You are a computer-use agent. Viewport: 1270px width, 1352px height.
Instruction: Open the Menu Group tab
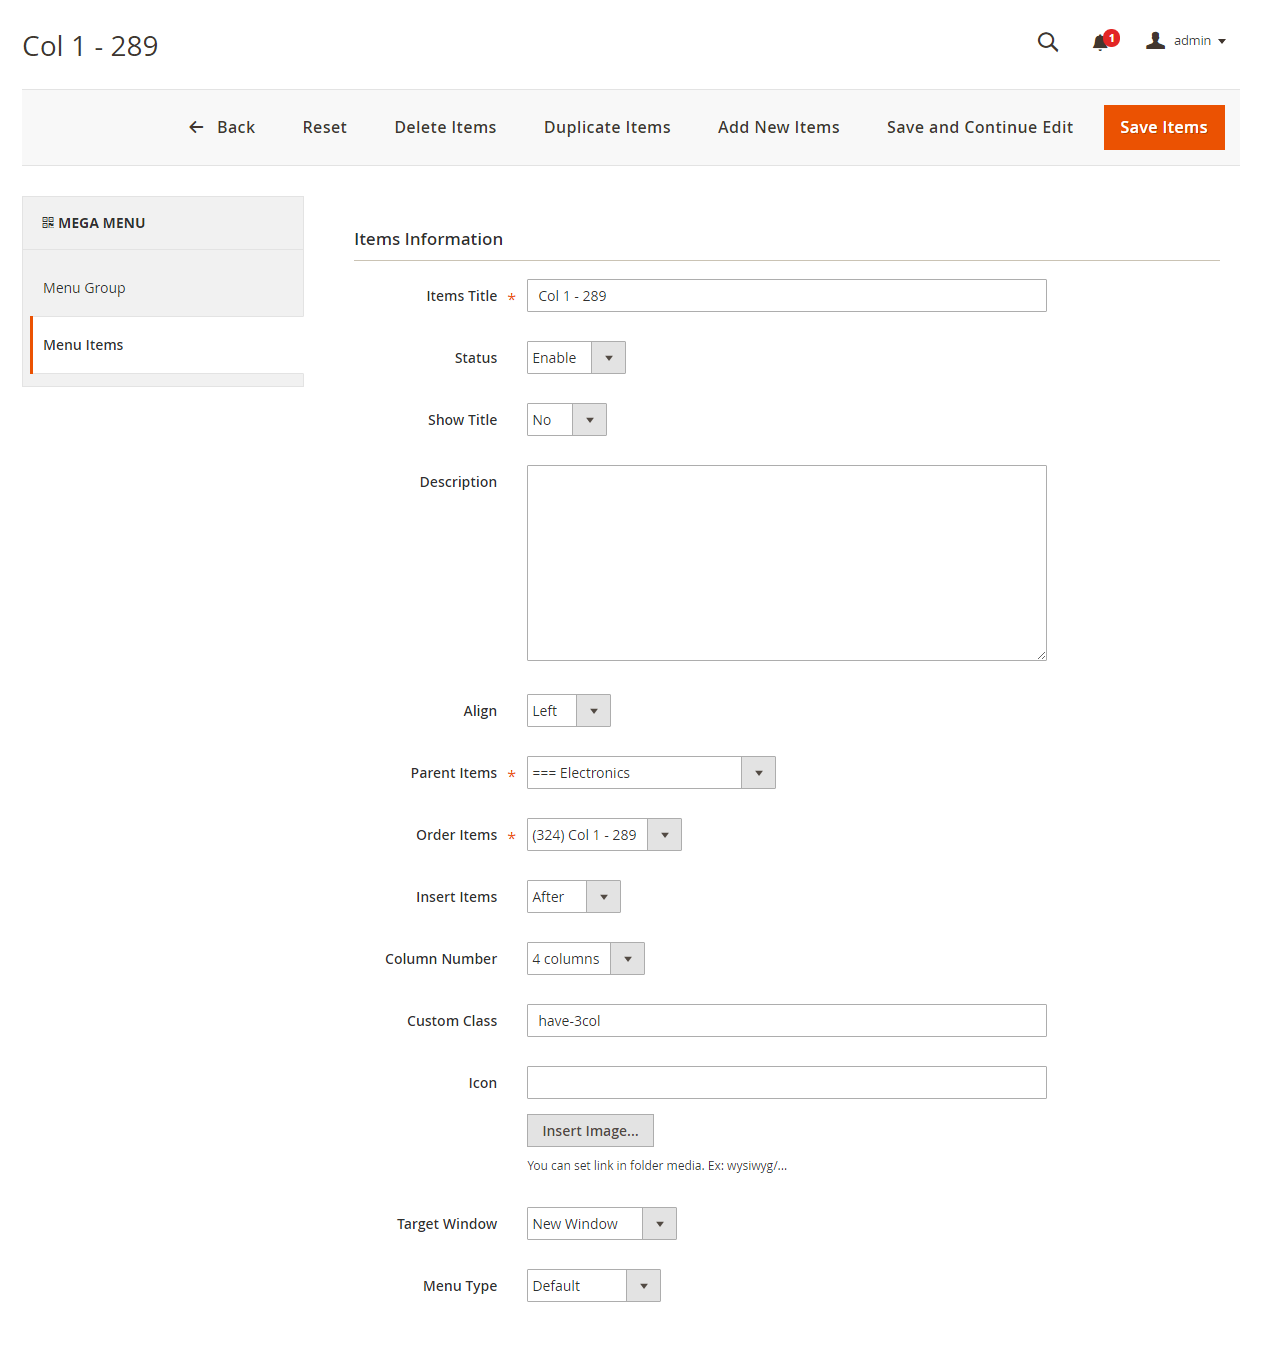click(163, 288)
